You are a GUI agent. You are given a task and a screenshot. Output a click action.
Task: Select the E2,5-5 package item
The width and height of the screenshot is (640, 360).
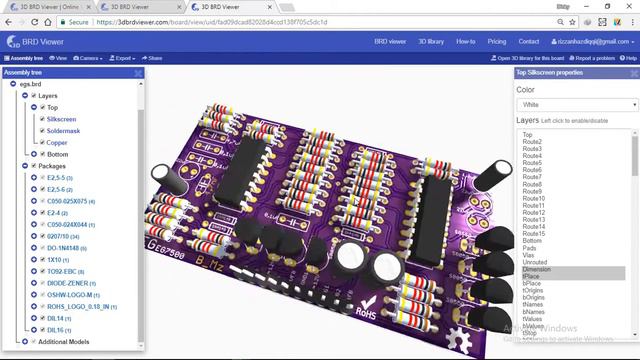(60, 178)
